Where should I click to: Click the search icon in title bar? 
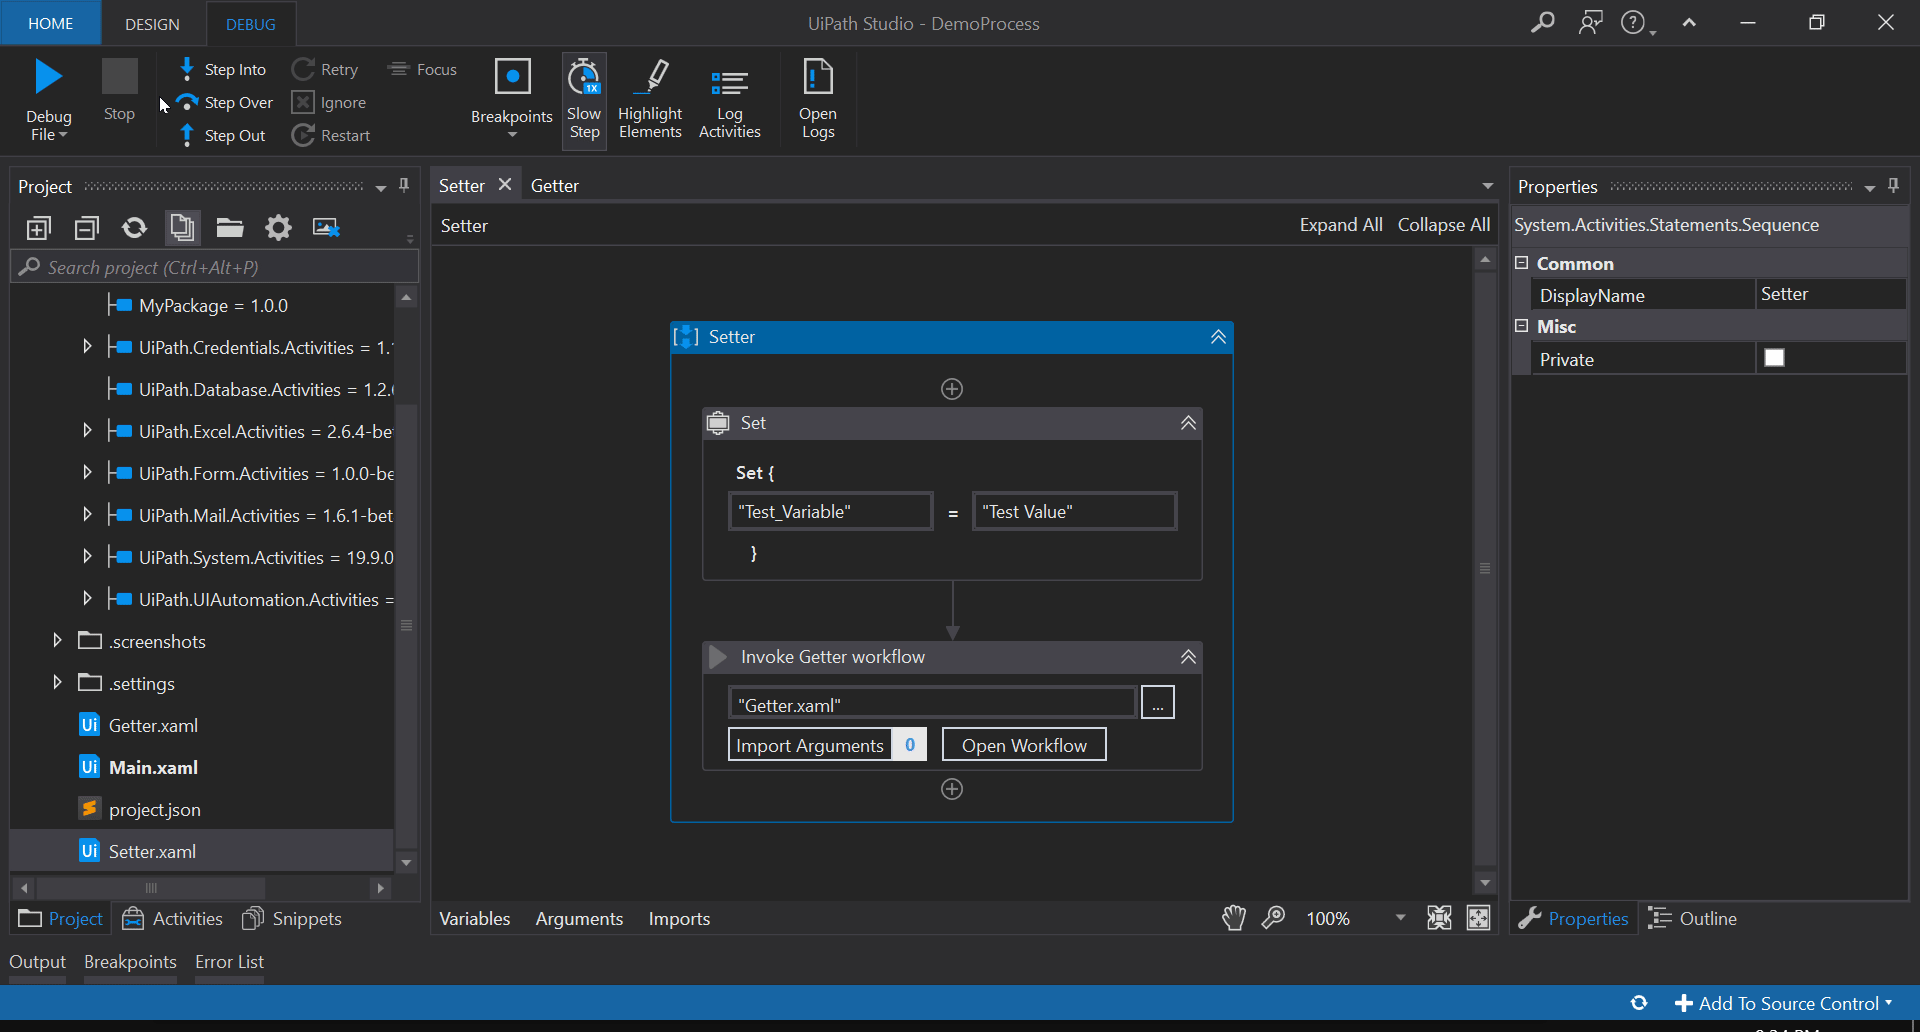pos(1543,22)
